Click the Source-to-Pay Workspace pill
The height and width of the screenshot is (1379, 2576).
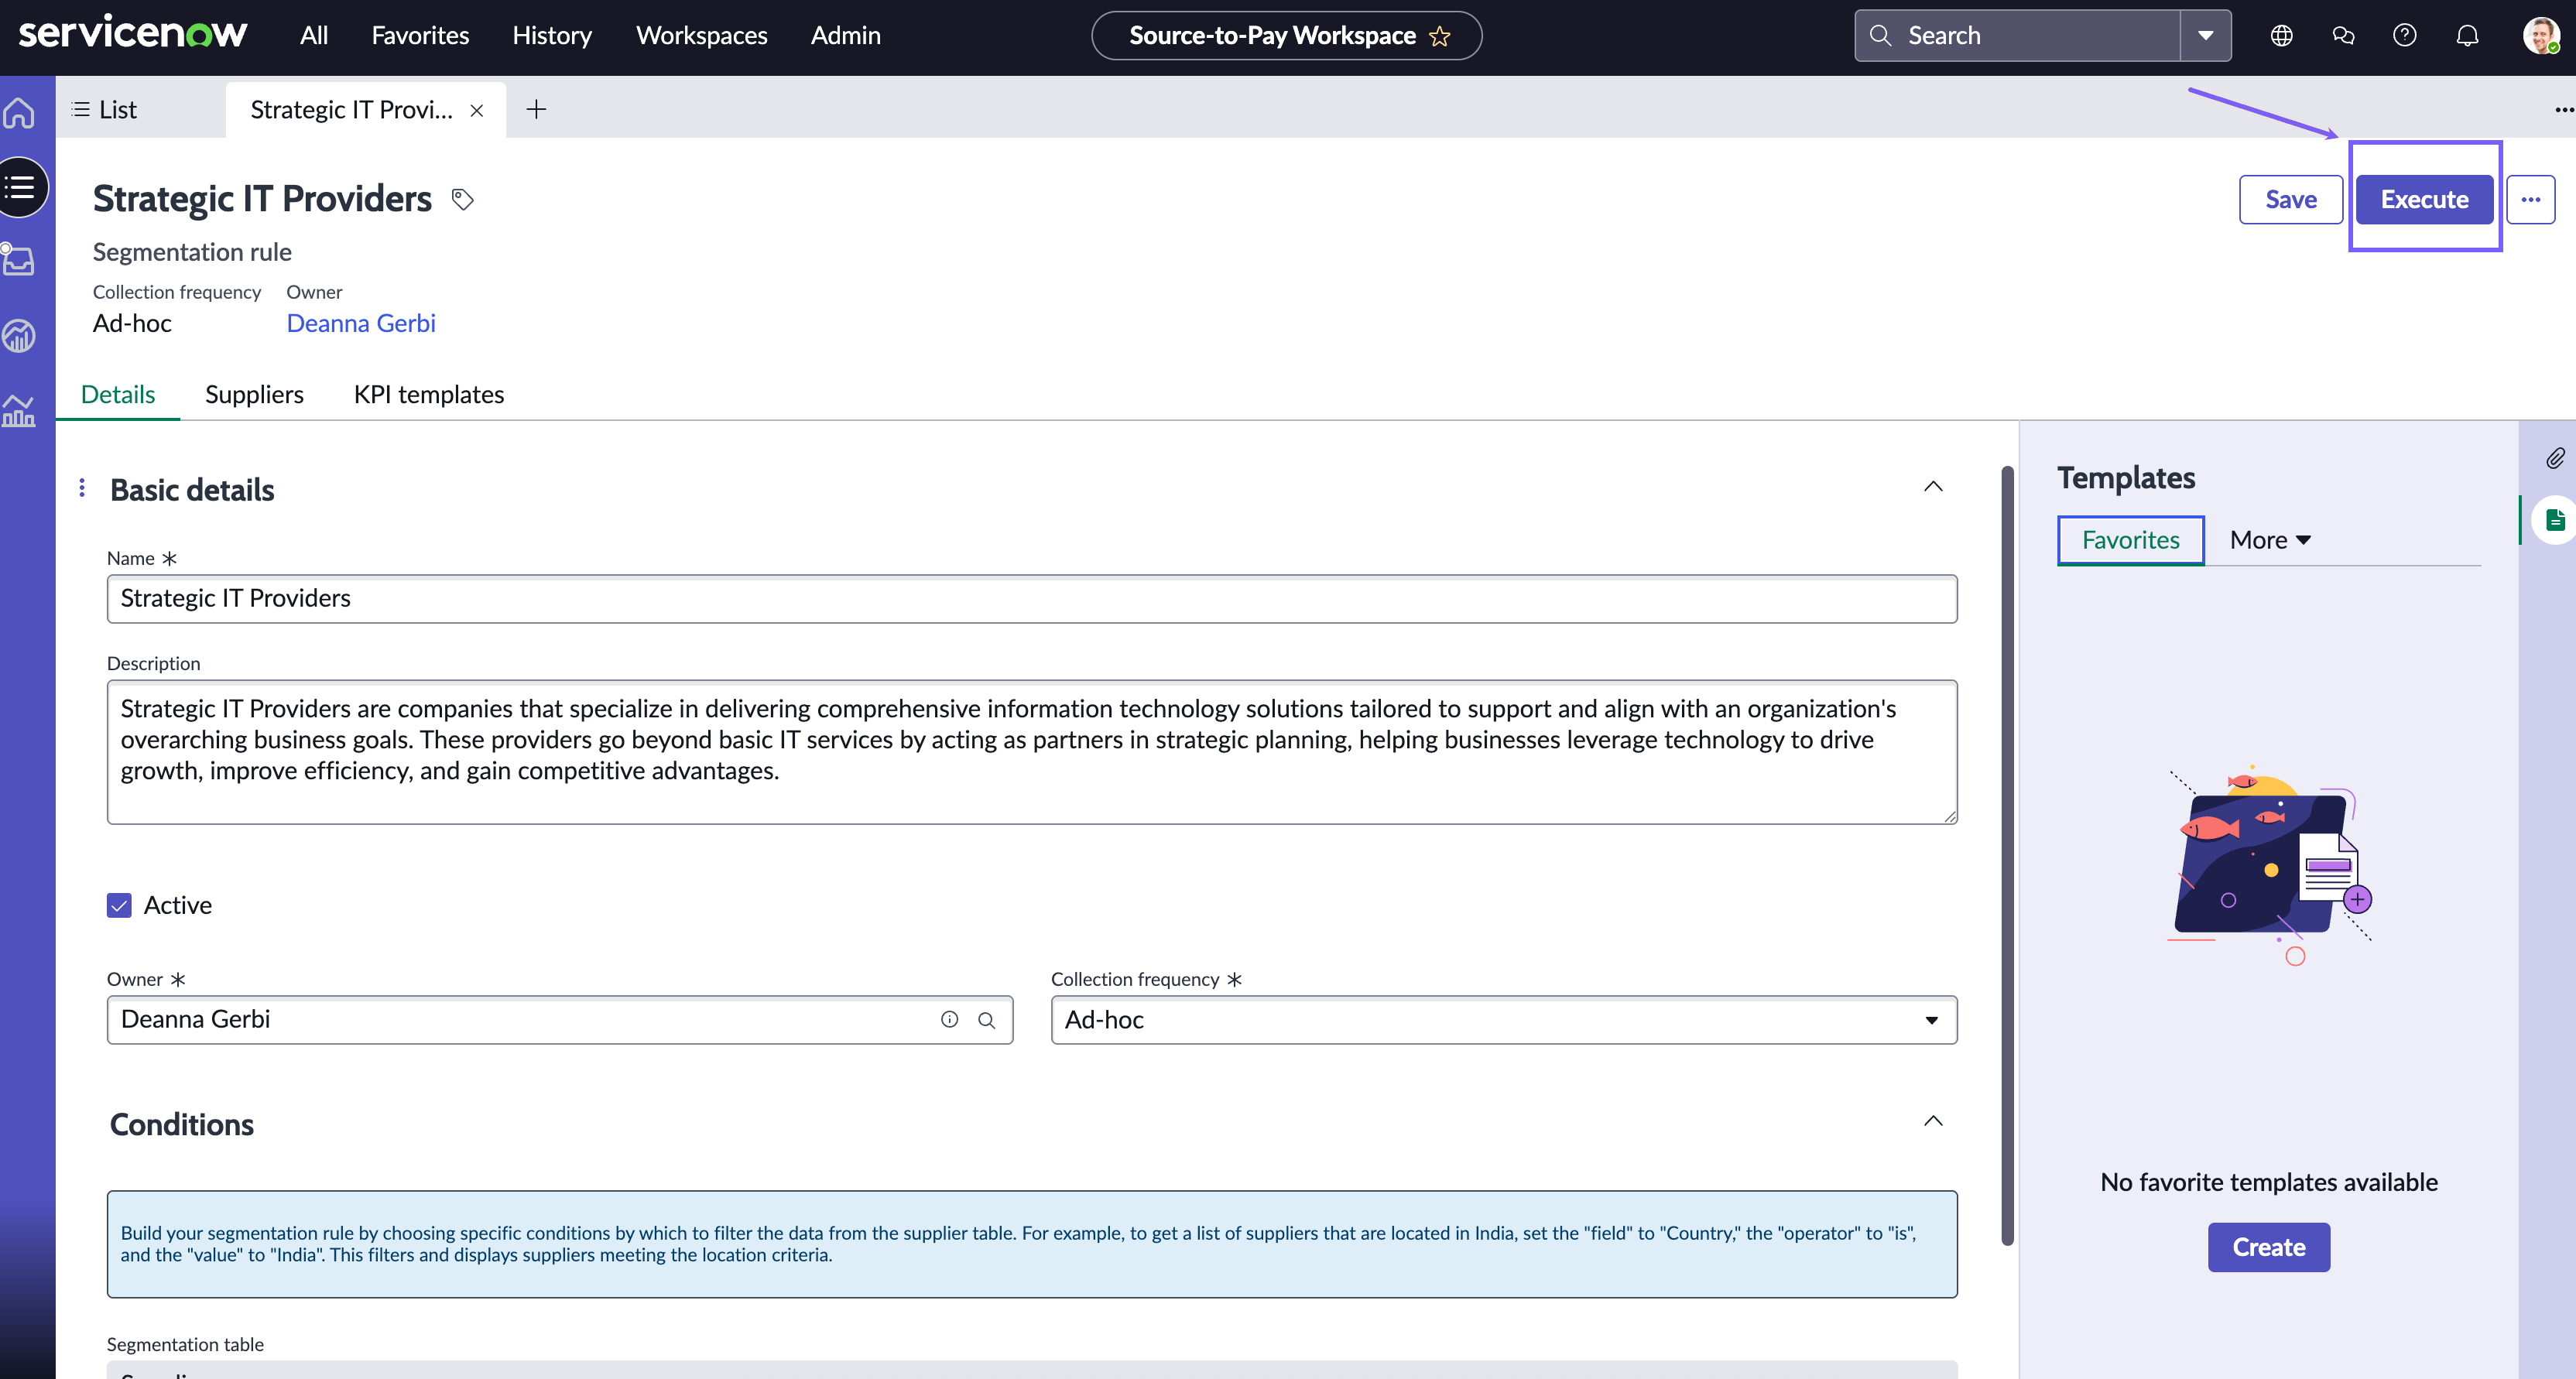[x=1286, y=36]
